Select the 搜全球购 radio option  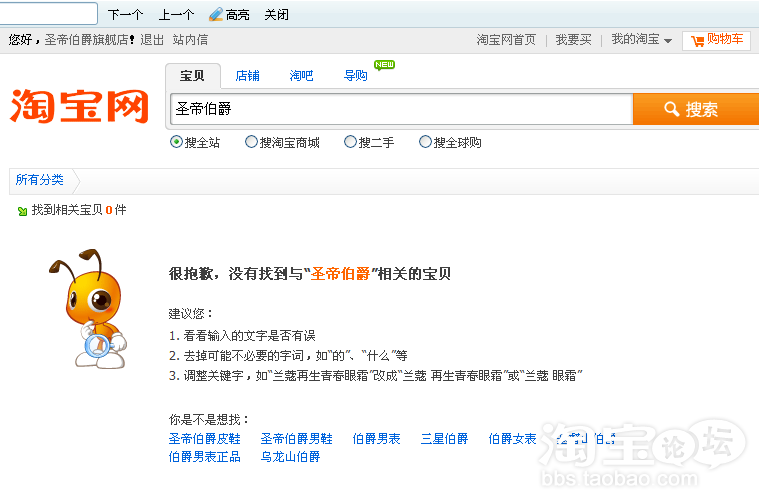click(x=425, y=142)
